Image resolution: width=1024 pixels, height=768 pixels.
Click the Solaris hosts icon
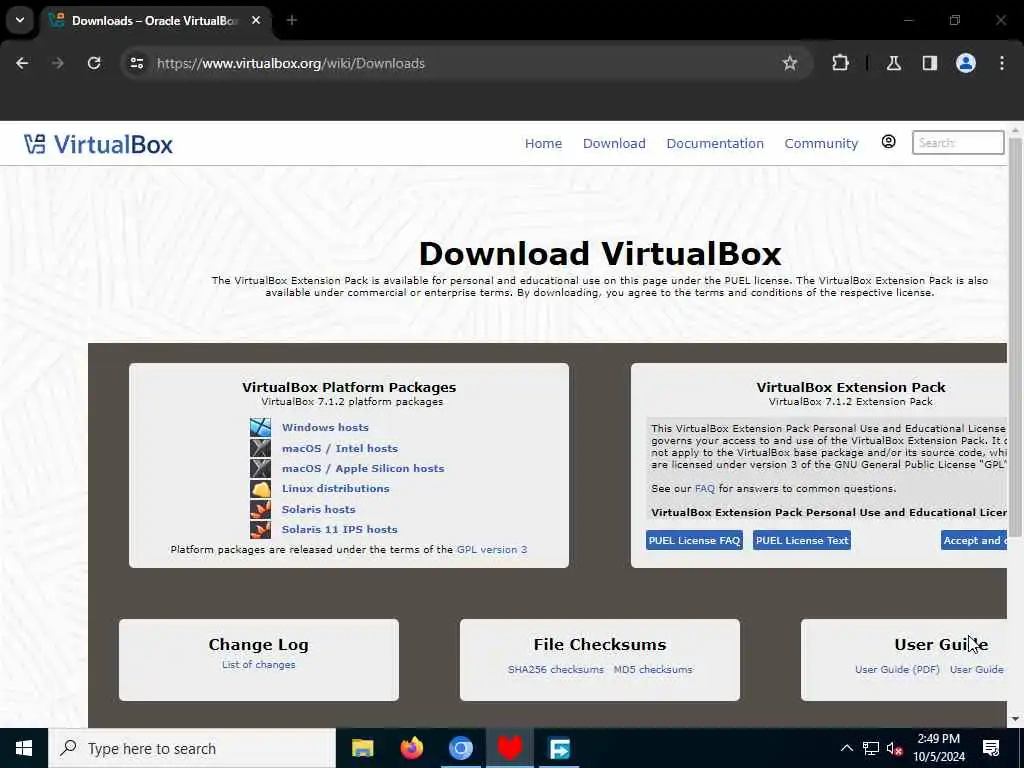click(260, 509)
